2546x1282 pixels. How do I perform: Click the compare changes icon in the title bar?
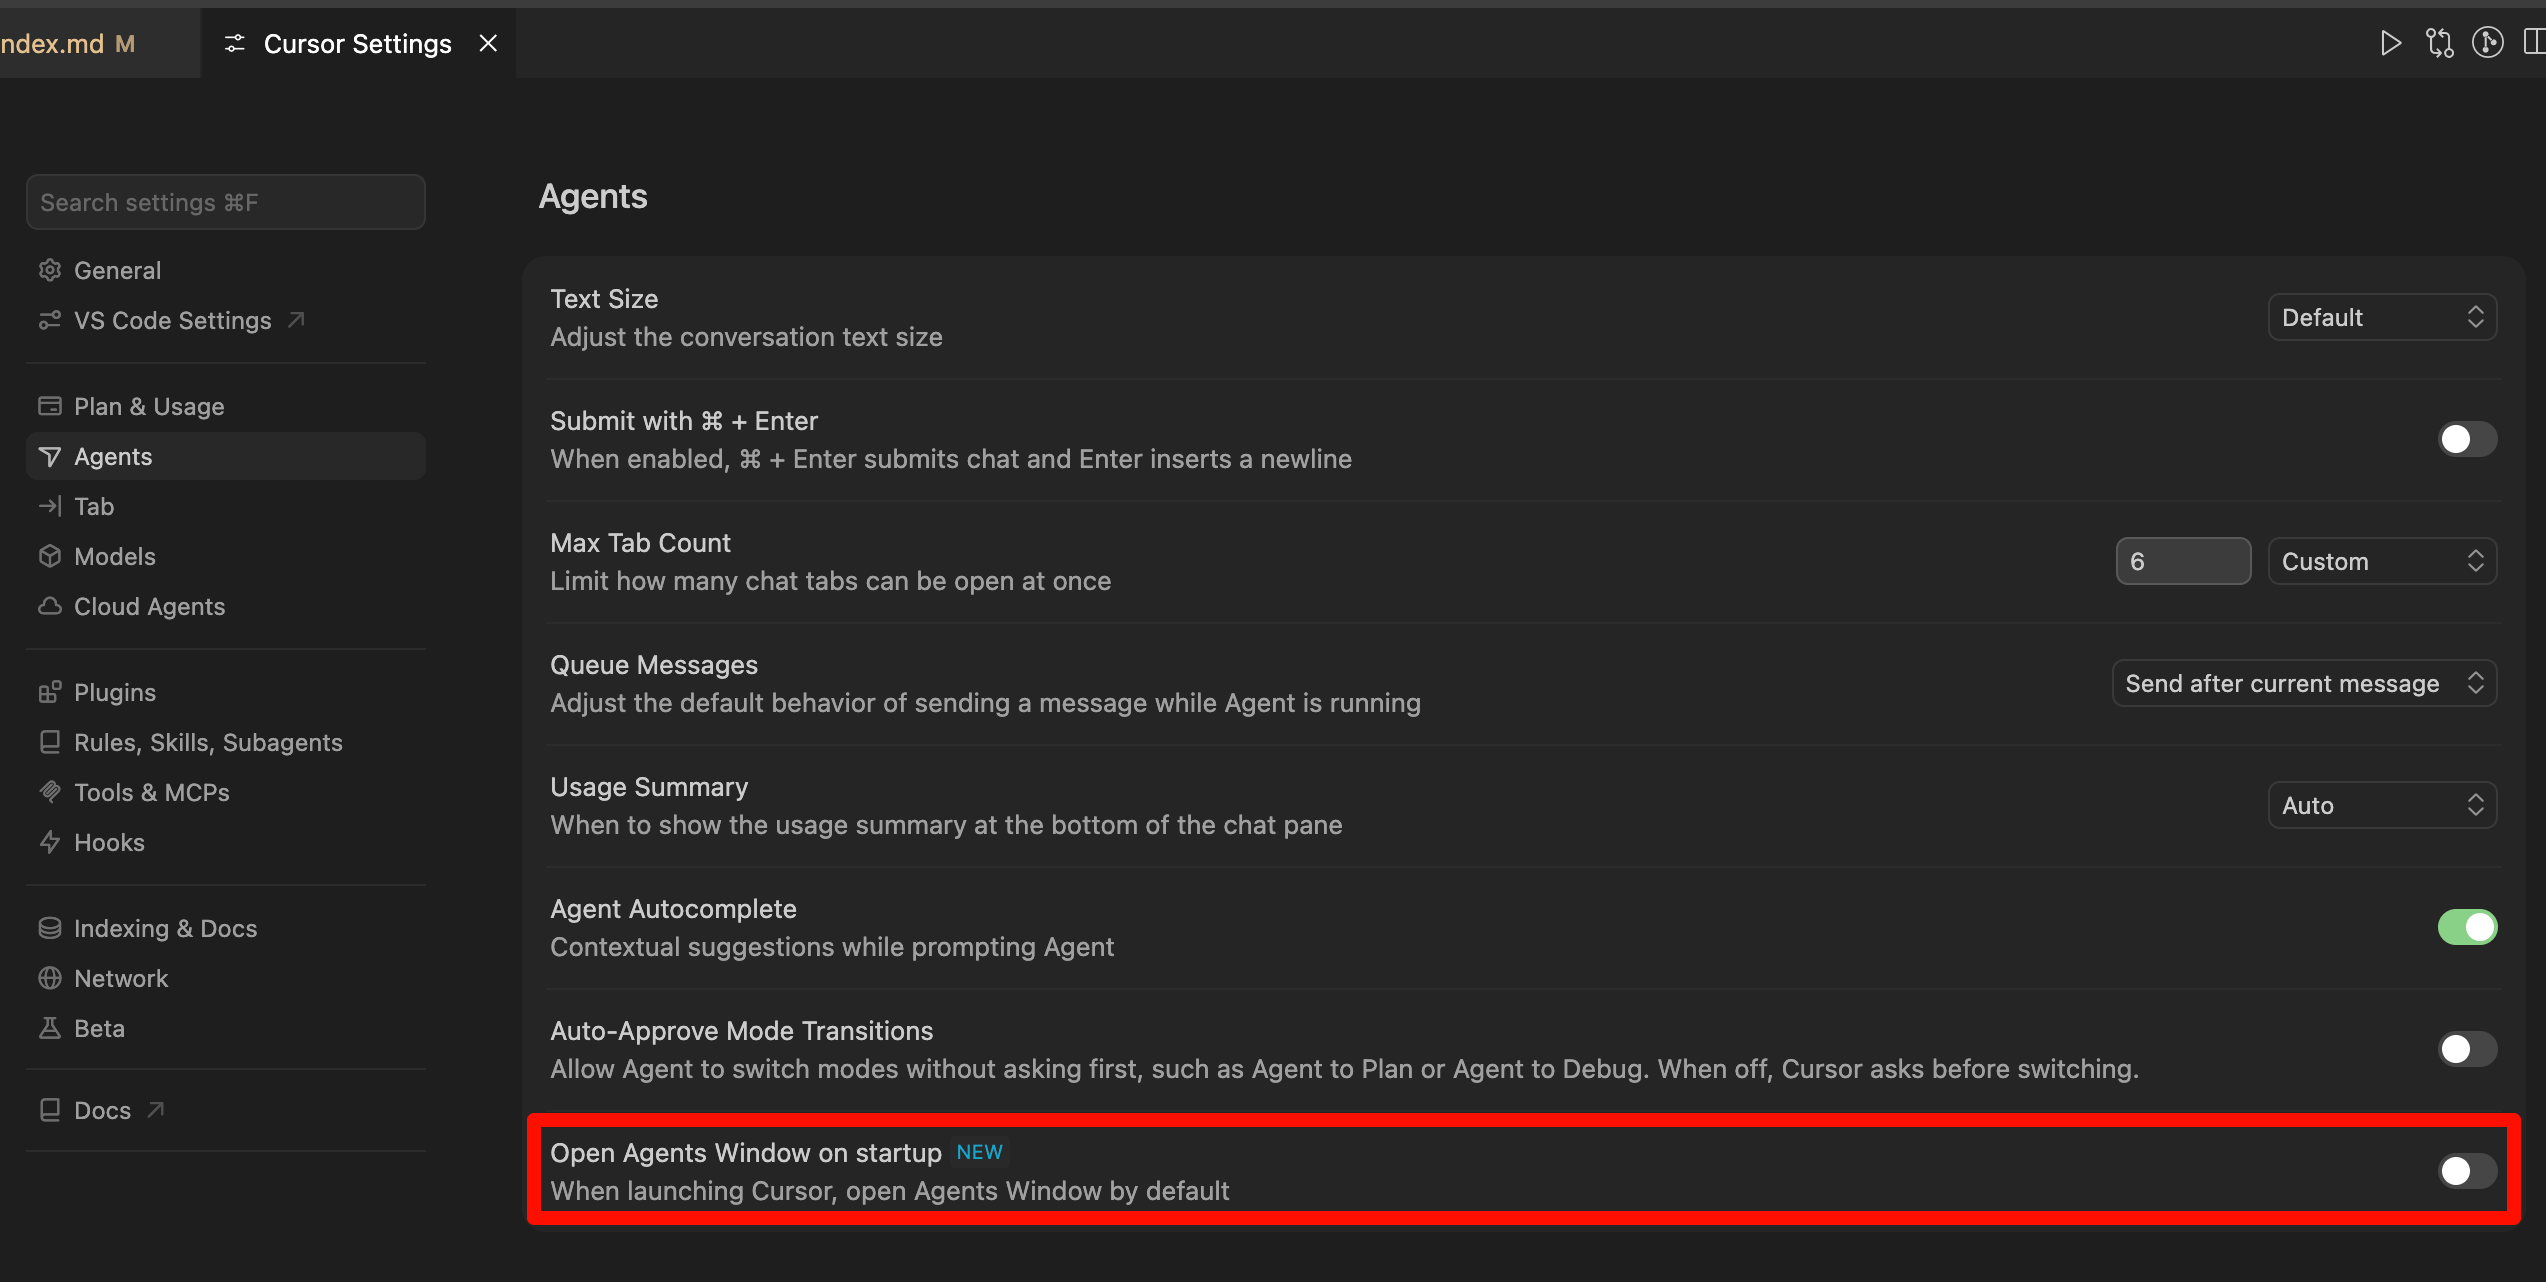(x=2439, y=43)
